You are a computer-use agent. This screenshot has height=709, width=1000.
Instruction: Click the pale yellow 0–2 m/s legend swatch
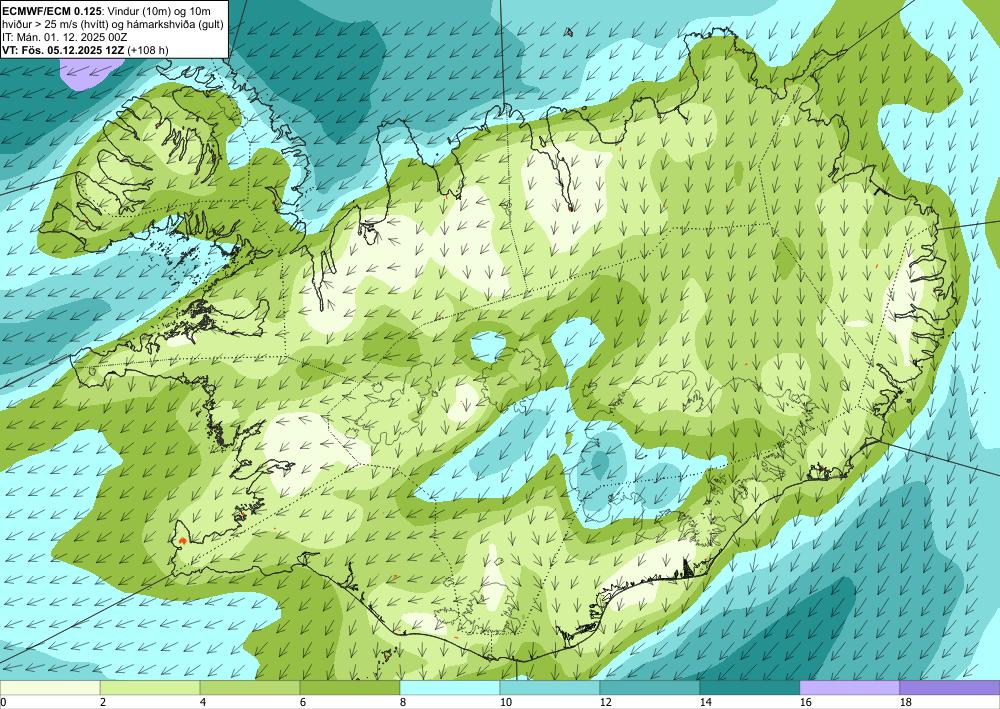[50, 687]
